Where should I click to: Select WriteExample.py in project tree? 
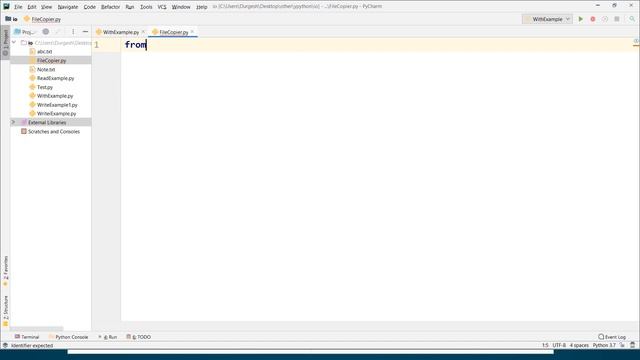[56, 114]
